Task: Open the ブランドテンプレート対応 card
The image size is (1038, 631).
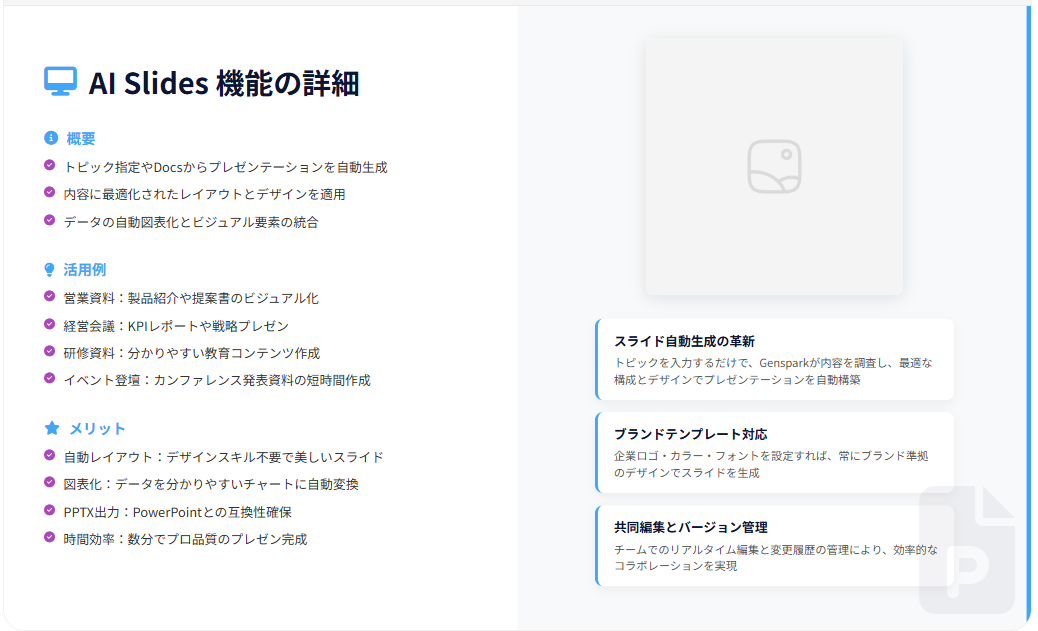Action: pyautogui.click(x=774, y=453)
